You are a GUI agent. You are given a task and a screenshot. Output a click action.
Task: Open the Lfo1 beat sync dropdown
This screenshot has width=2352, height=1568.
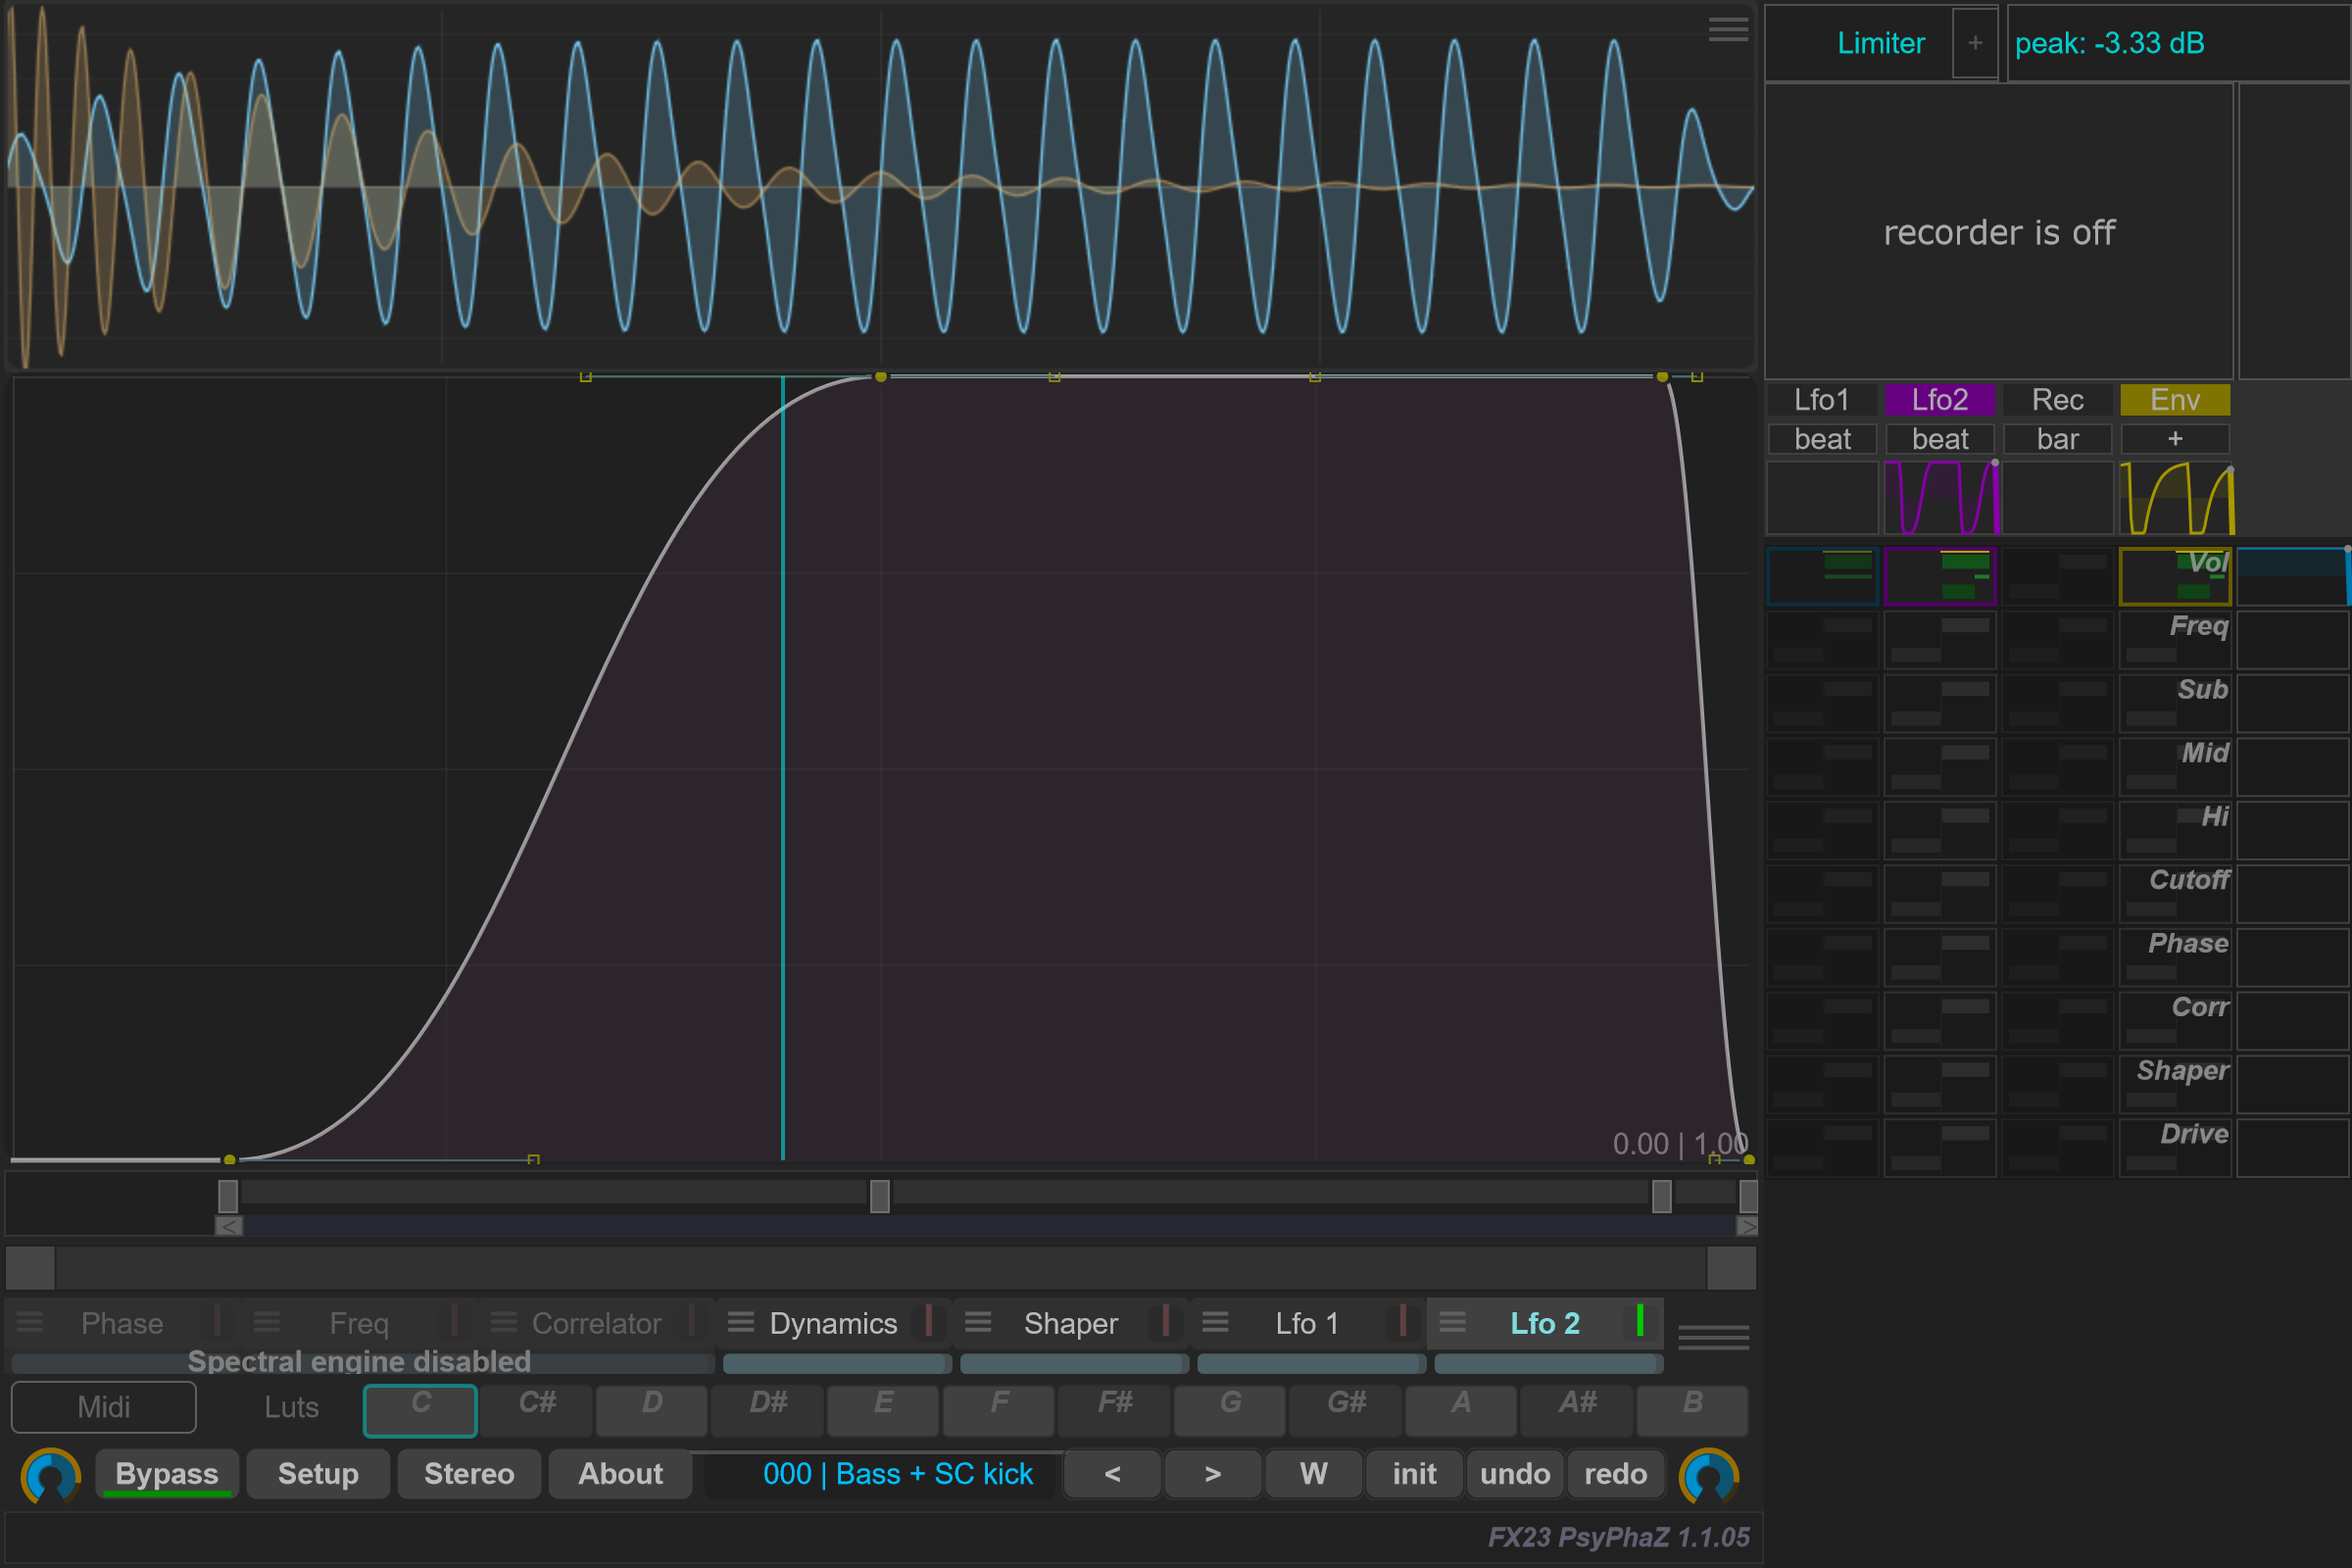coord(1822,439)
